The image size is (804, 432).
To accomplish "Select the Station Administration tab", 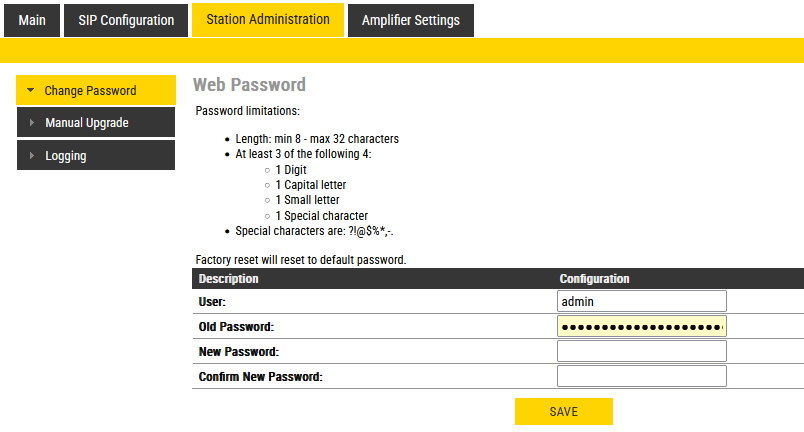I will tap(267, 20).
